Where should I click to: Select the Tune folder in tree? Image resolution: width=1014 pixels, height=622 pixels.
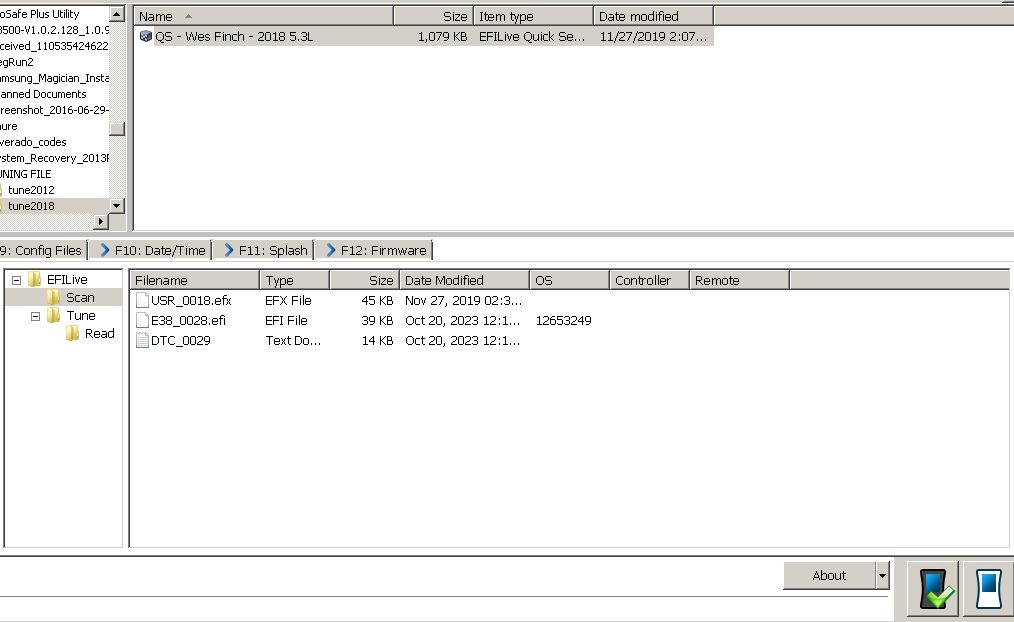(x=81, y=316)
